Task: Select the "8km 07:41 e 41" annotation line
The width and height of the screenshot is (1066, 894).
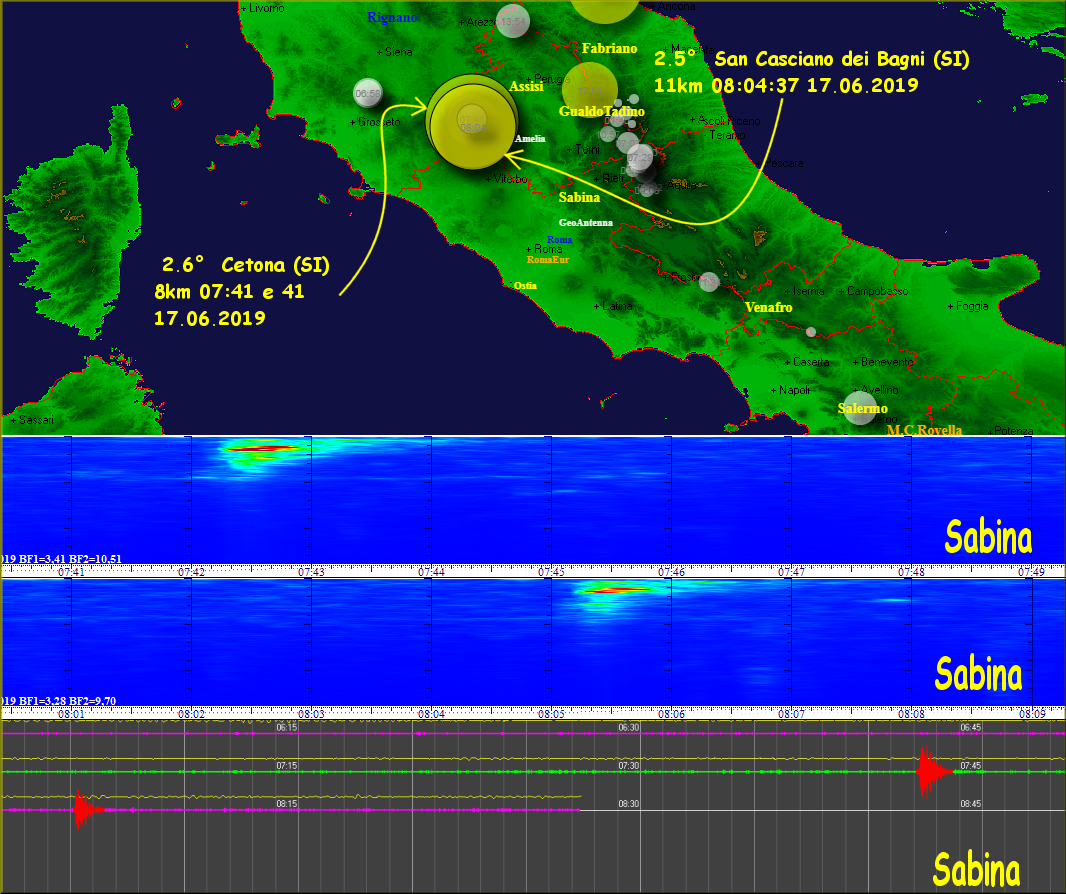Action: pos(229,292)
